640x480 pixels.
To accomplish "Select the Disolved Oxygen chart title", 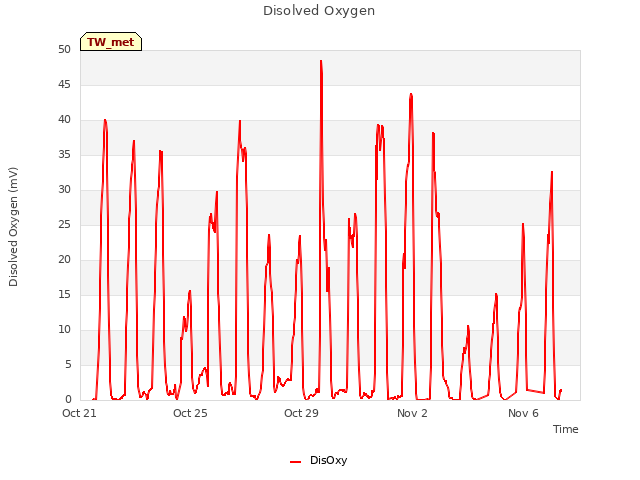I will [319, 11].
